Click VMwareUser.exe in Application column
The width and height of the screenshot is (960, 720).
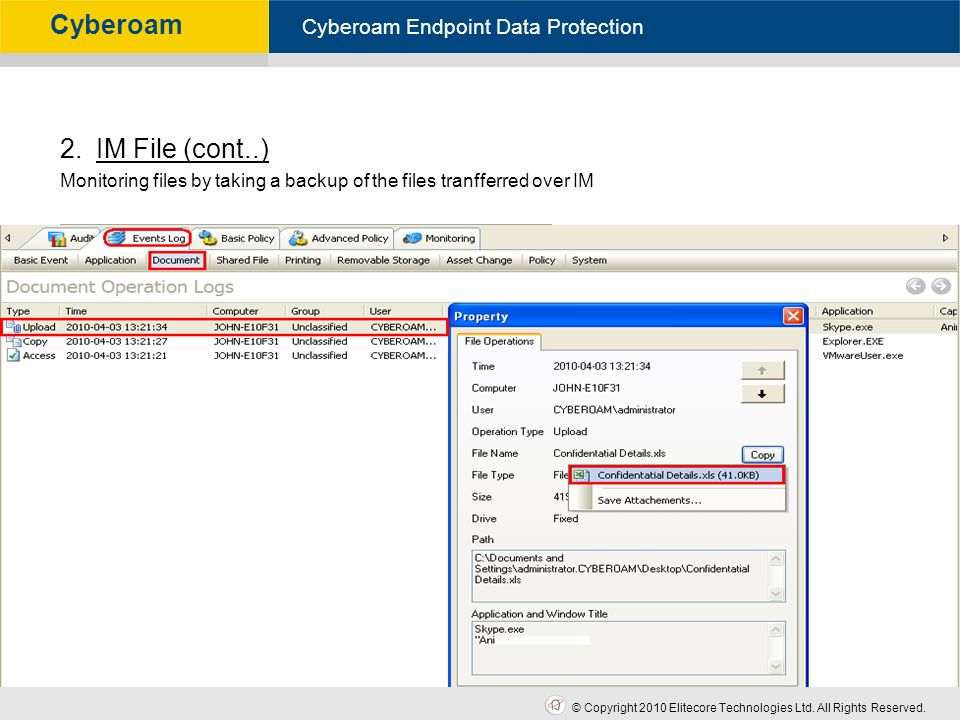863,355
